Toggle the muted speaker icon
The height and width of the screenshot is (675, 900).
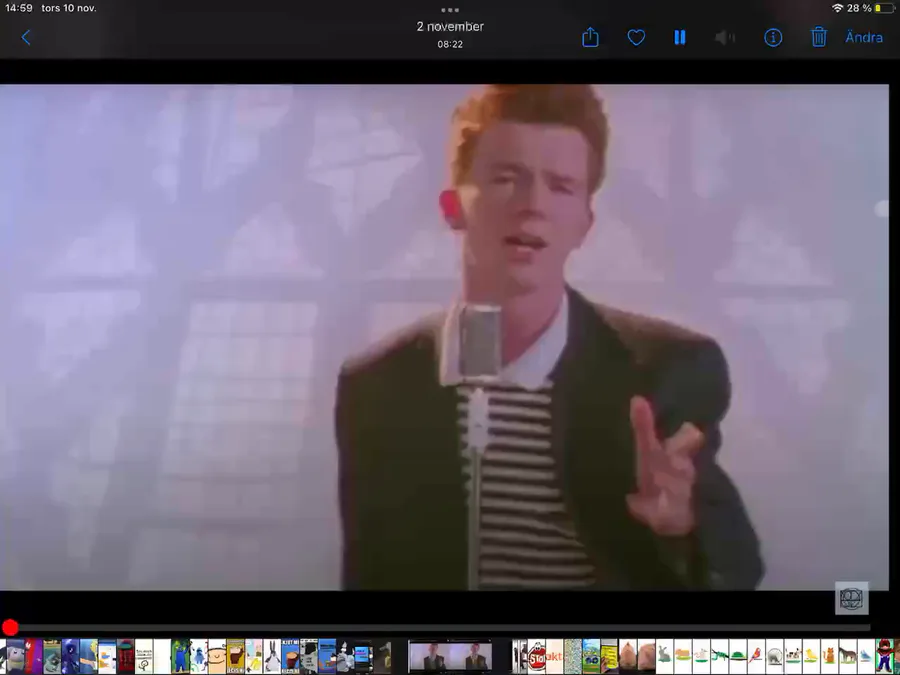pyautogui.click(x=725, y=38)
